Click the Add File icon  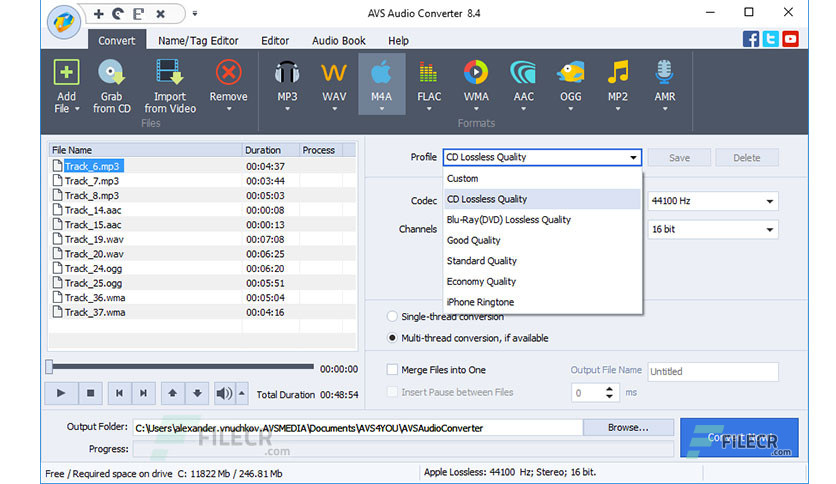point(66,72)
